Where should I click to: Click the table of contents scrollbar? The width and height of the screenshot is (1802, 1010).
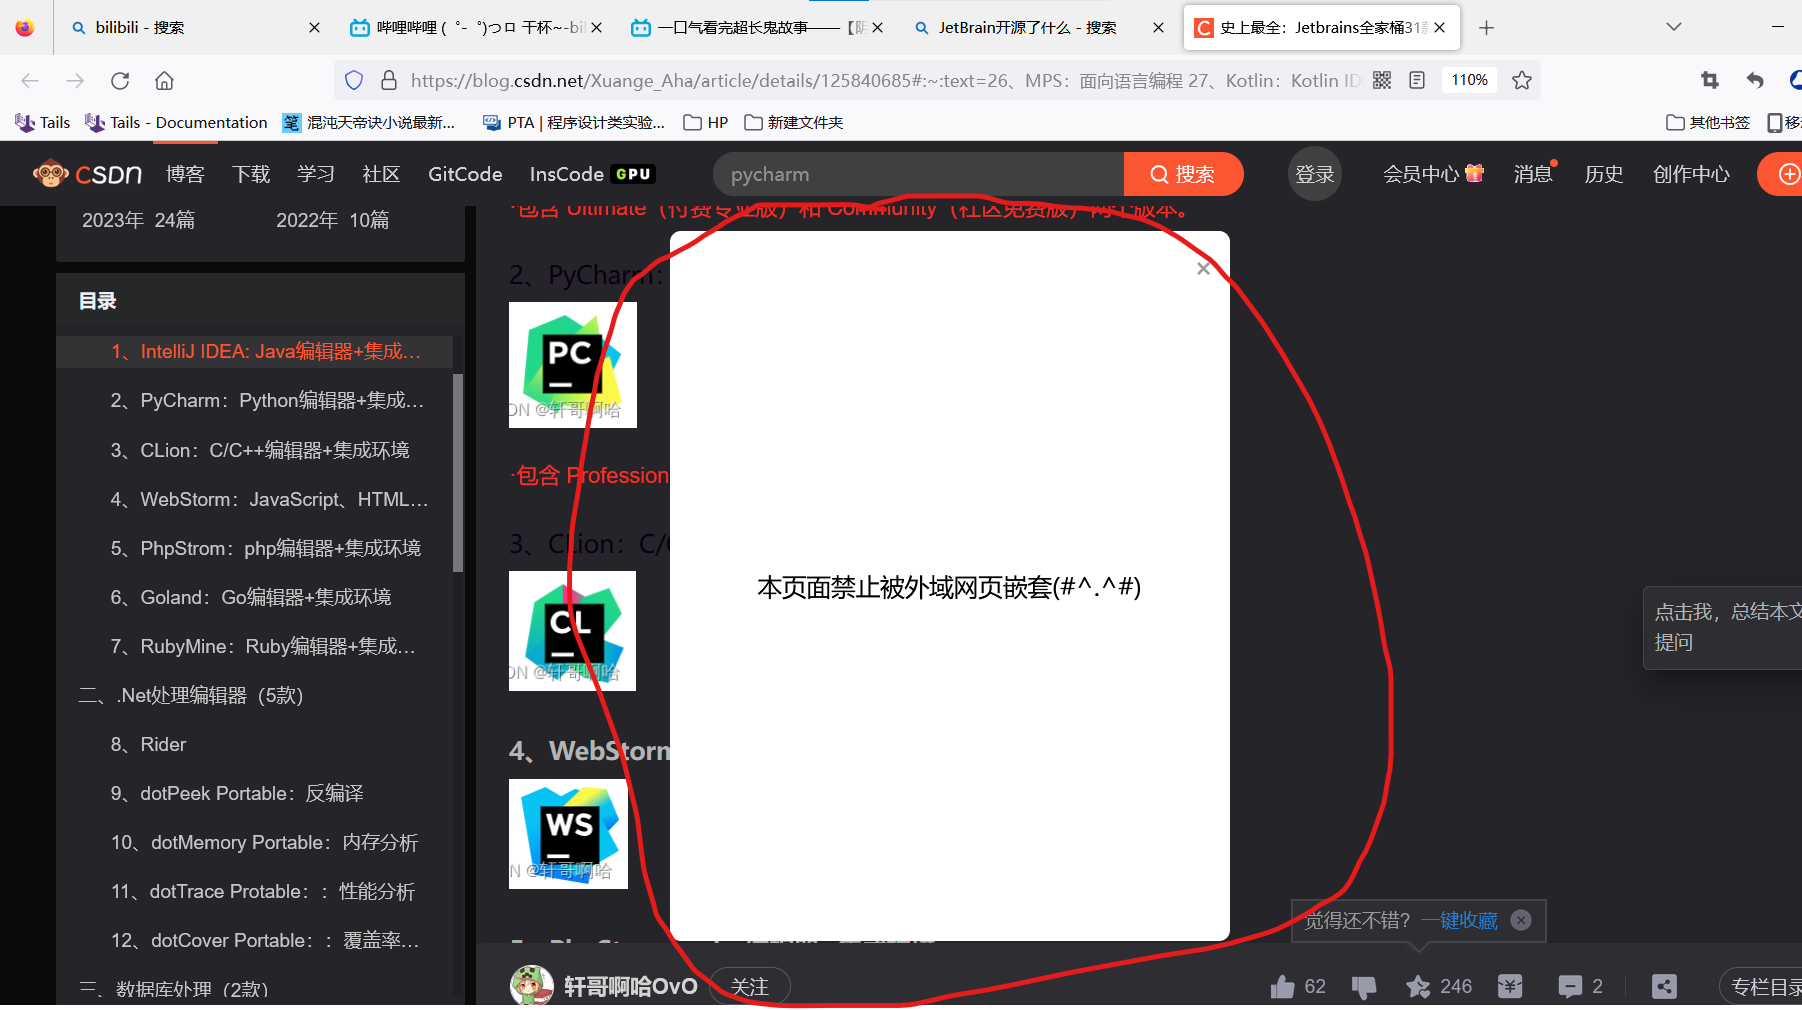[x=458, y=472]
